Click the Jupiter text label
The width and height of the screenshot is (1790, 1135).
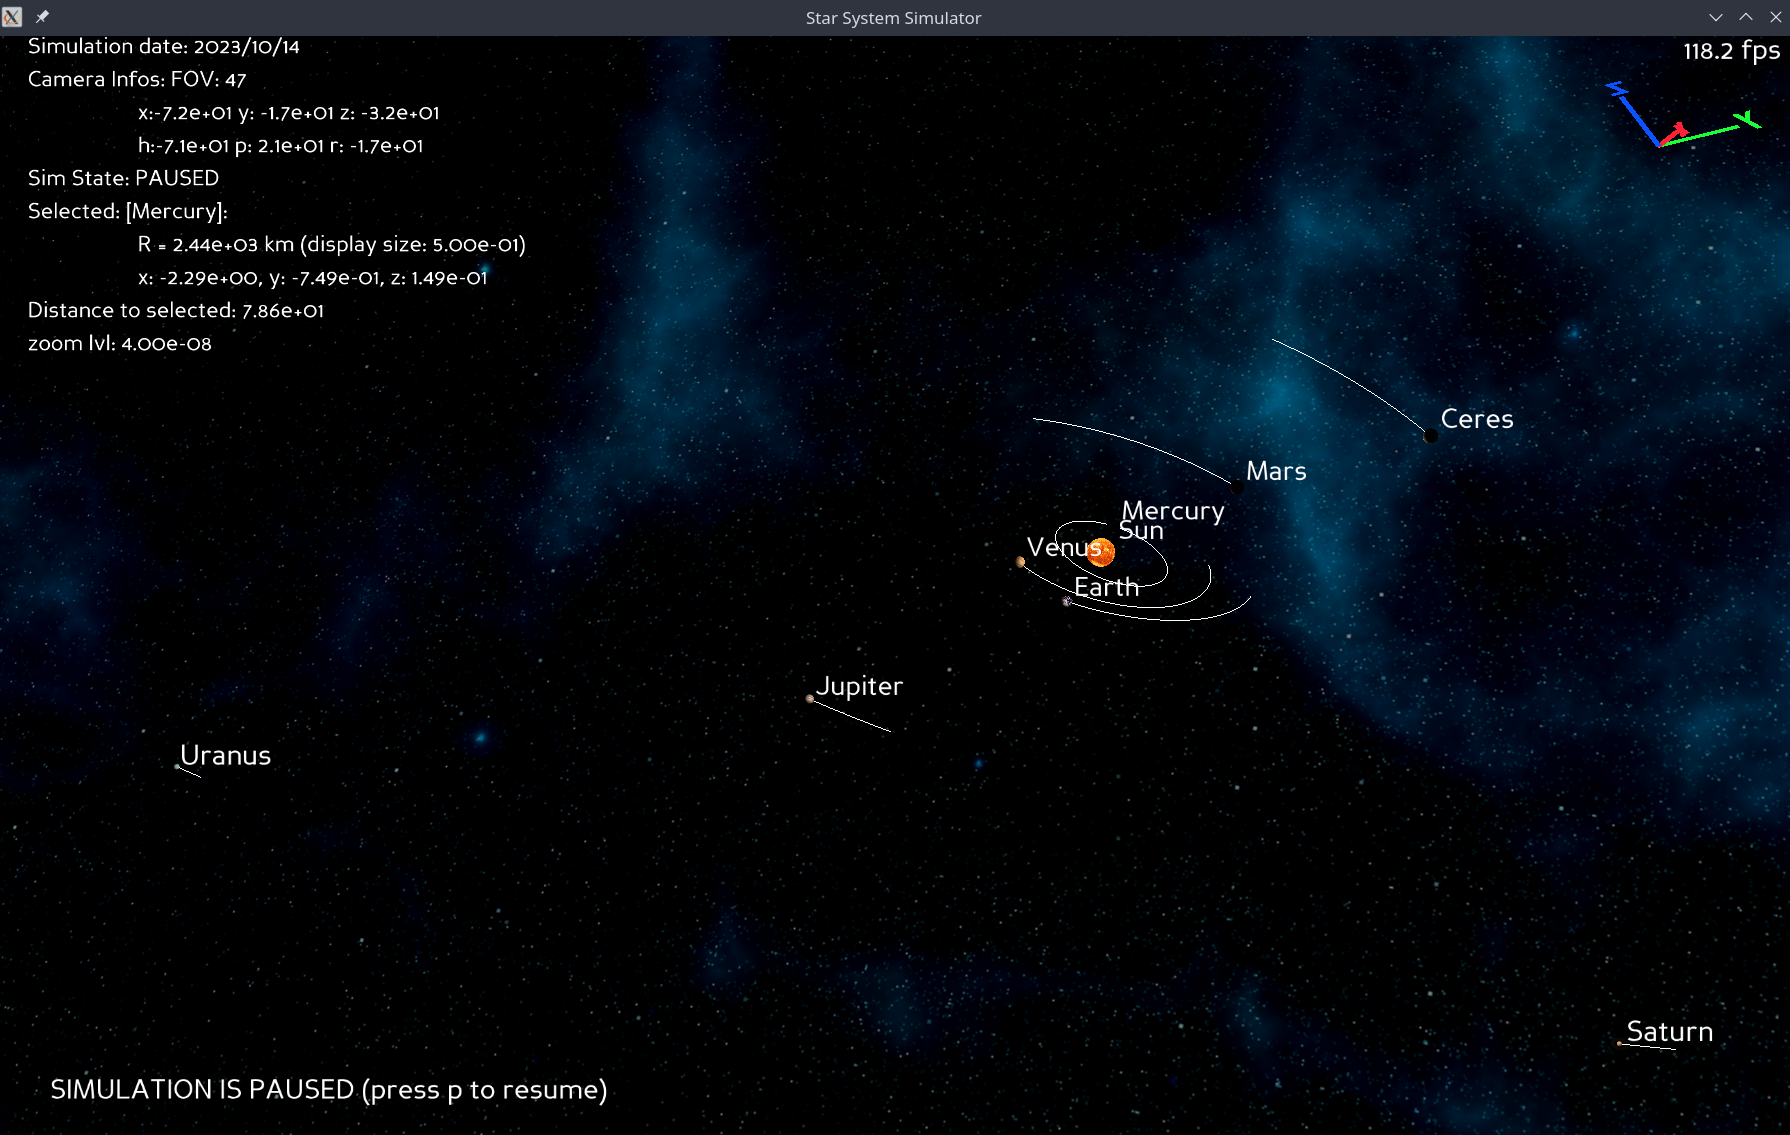pos(860,687)
